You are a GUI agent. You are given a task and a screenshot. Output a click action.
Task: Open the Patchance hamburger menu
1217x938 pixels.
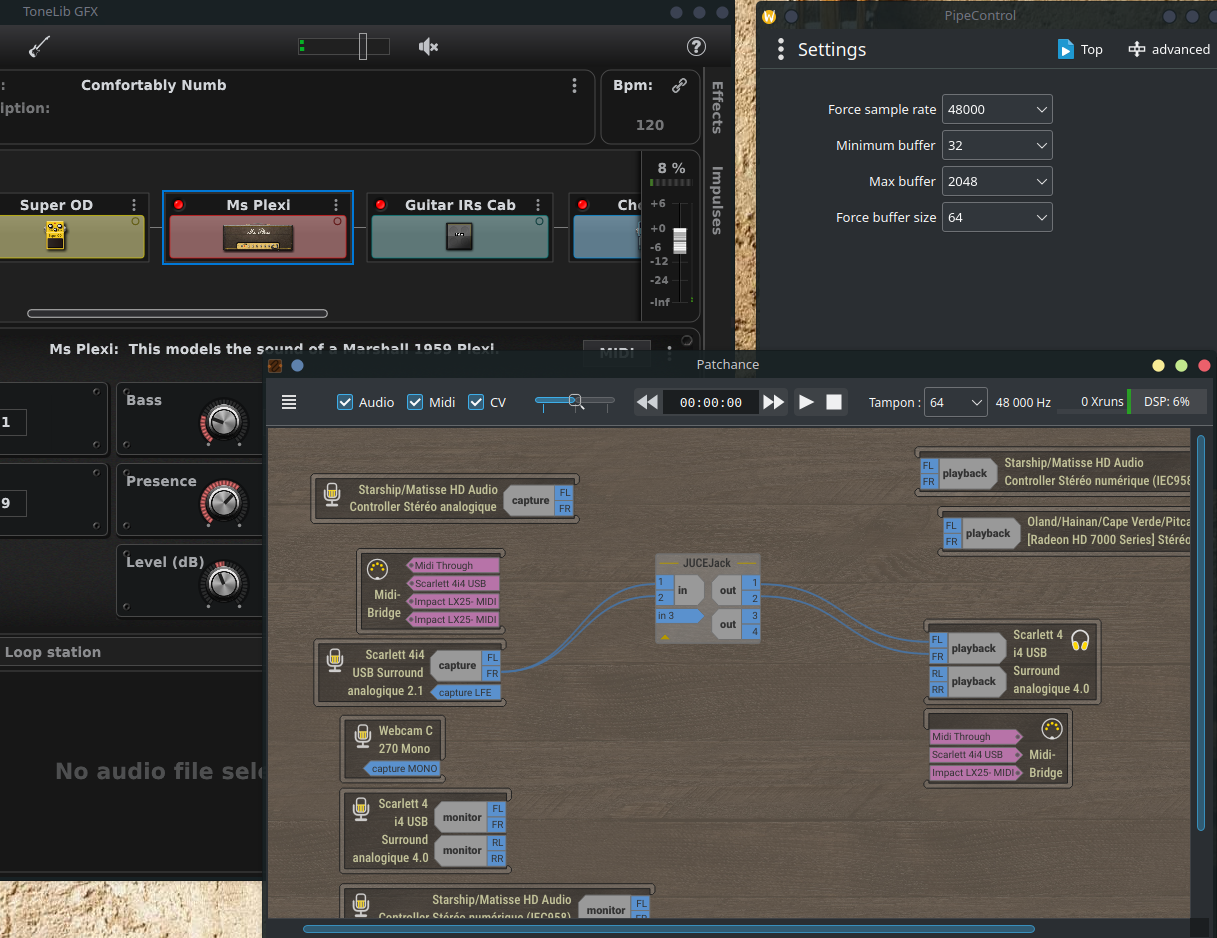tap(289, 402)
